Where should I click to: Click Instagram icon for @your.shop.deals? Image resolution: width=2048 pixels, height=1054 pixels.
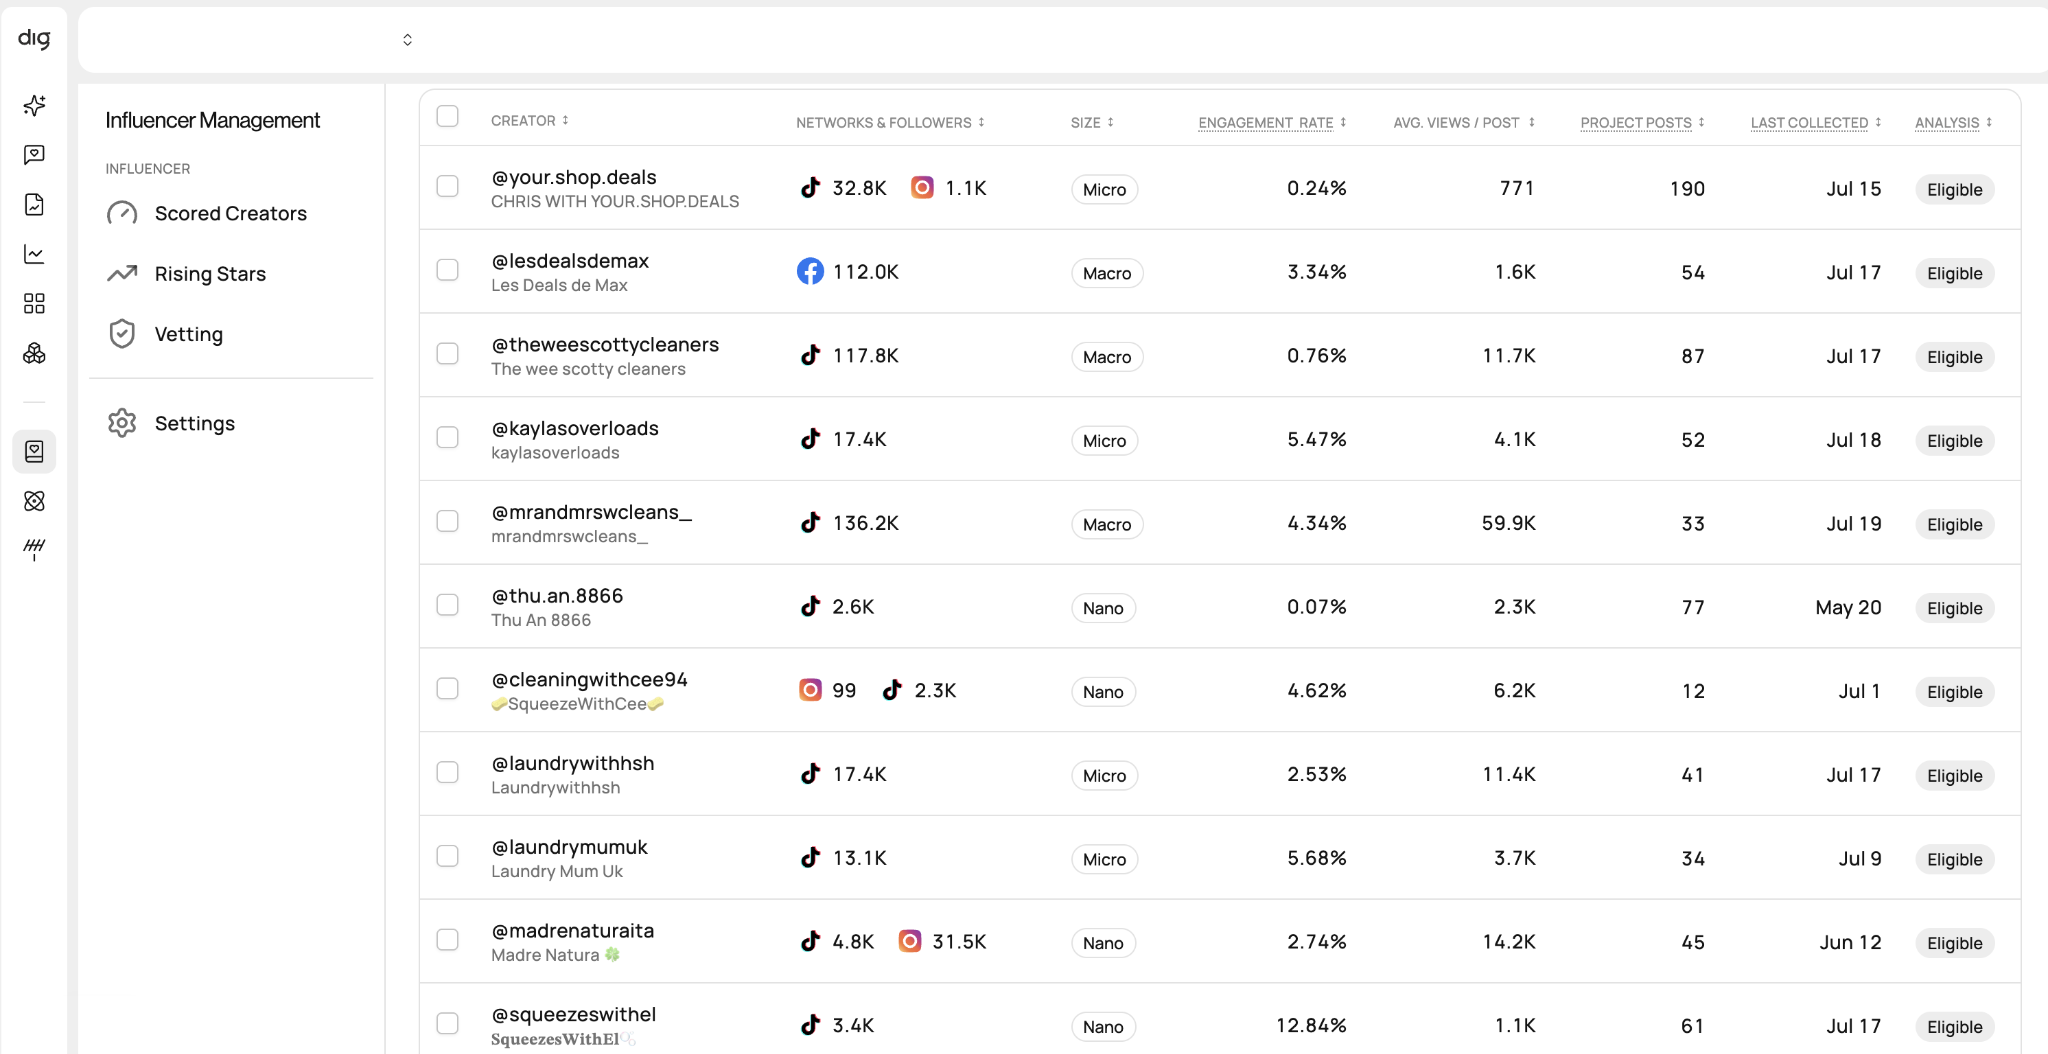coord(922,187)
